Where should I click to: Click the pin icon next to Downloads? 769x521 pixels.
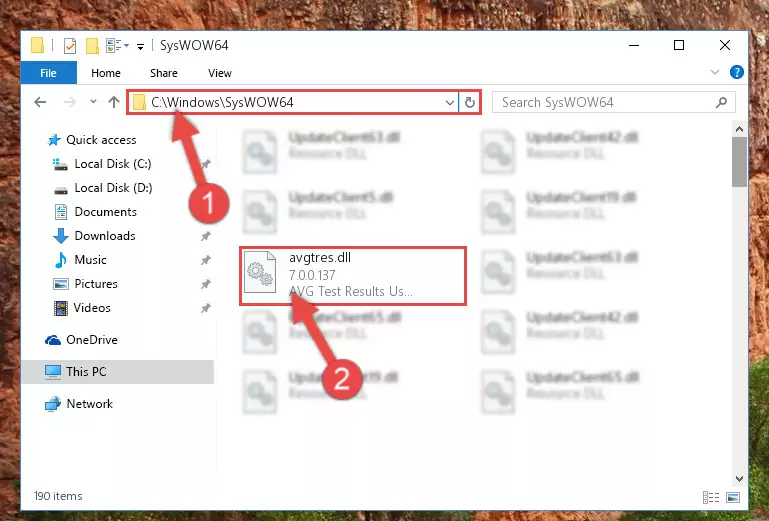(205, 236)
